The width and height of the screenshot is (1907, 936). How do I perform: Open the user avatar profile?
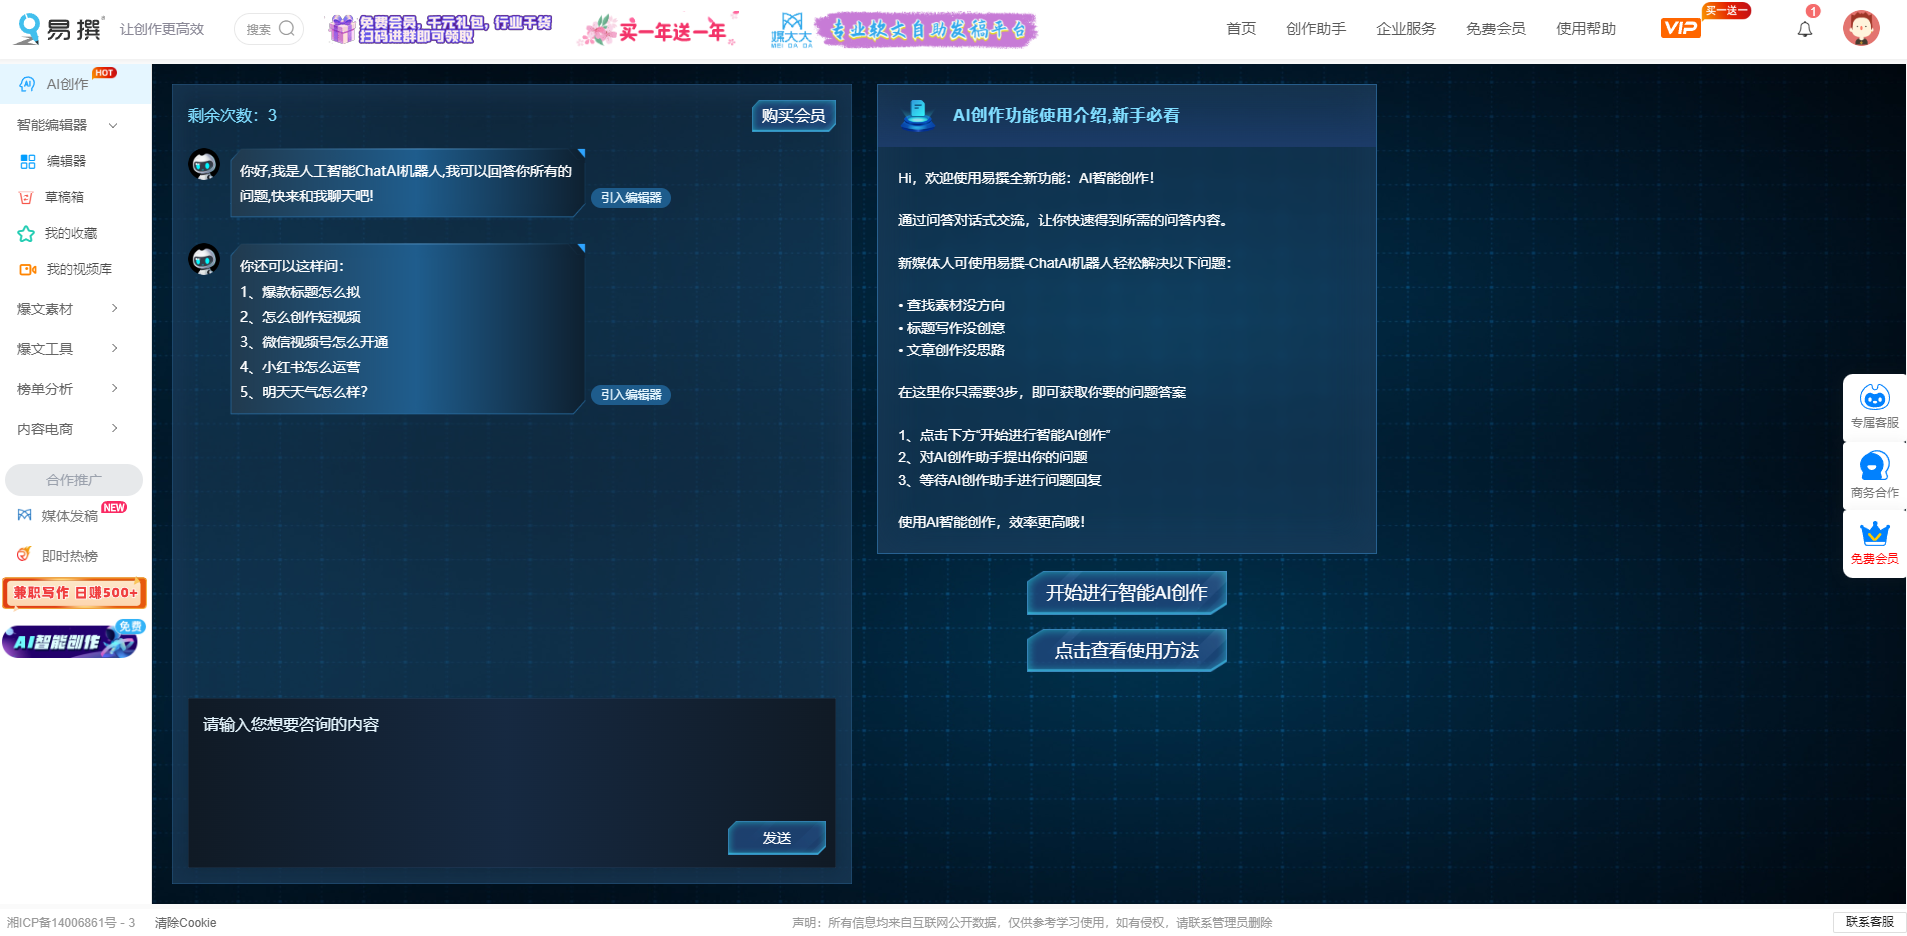click(x=1860, y=28)
